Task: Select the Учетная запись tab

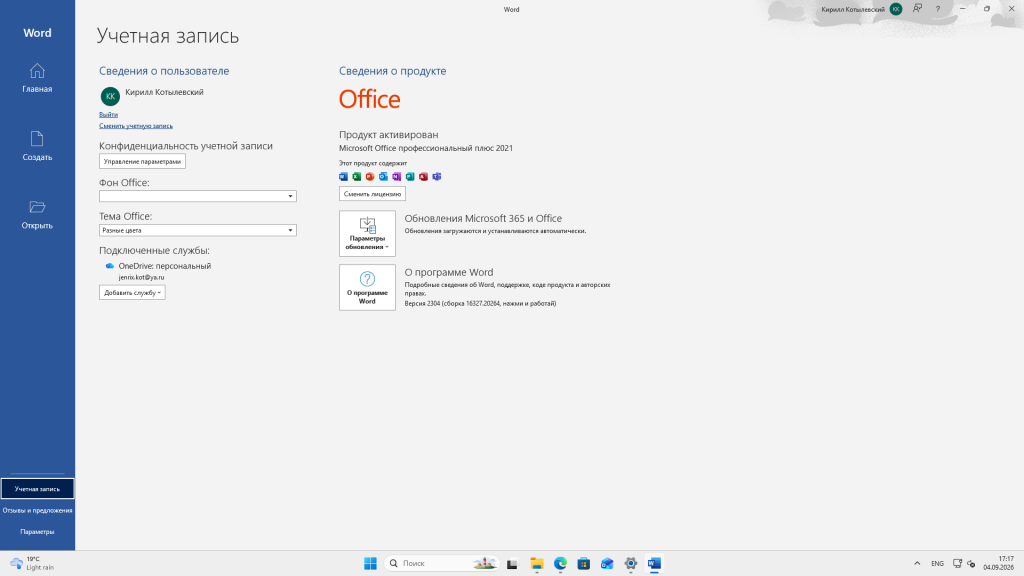Action: (x=37, y=488)
